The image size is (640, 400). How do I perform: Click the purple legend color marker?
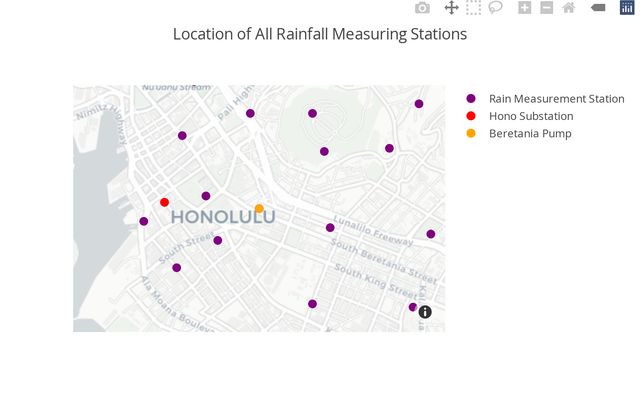pos(471,99)
